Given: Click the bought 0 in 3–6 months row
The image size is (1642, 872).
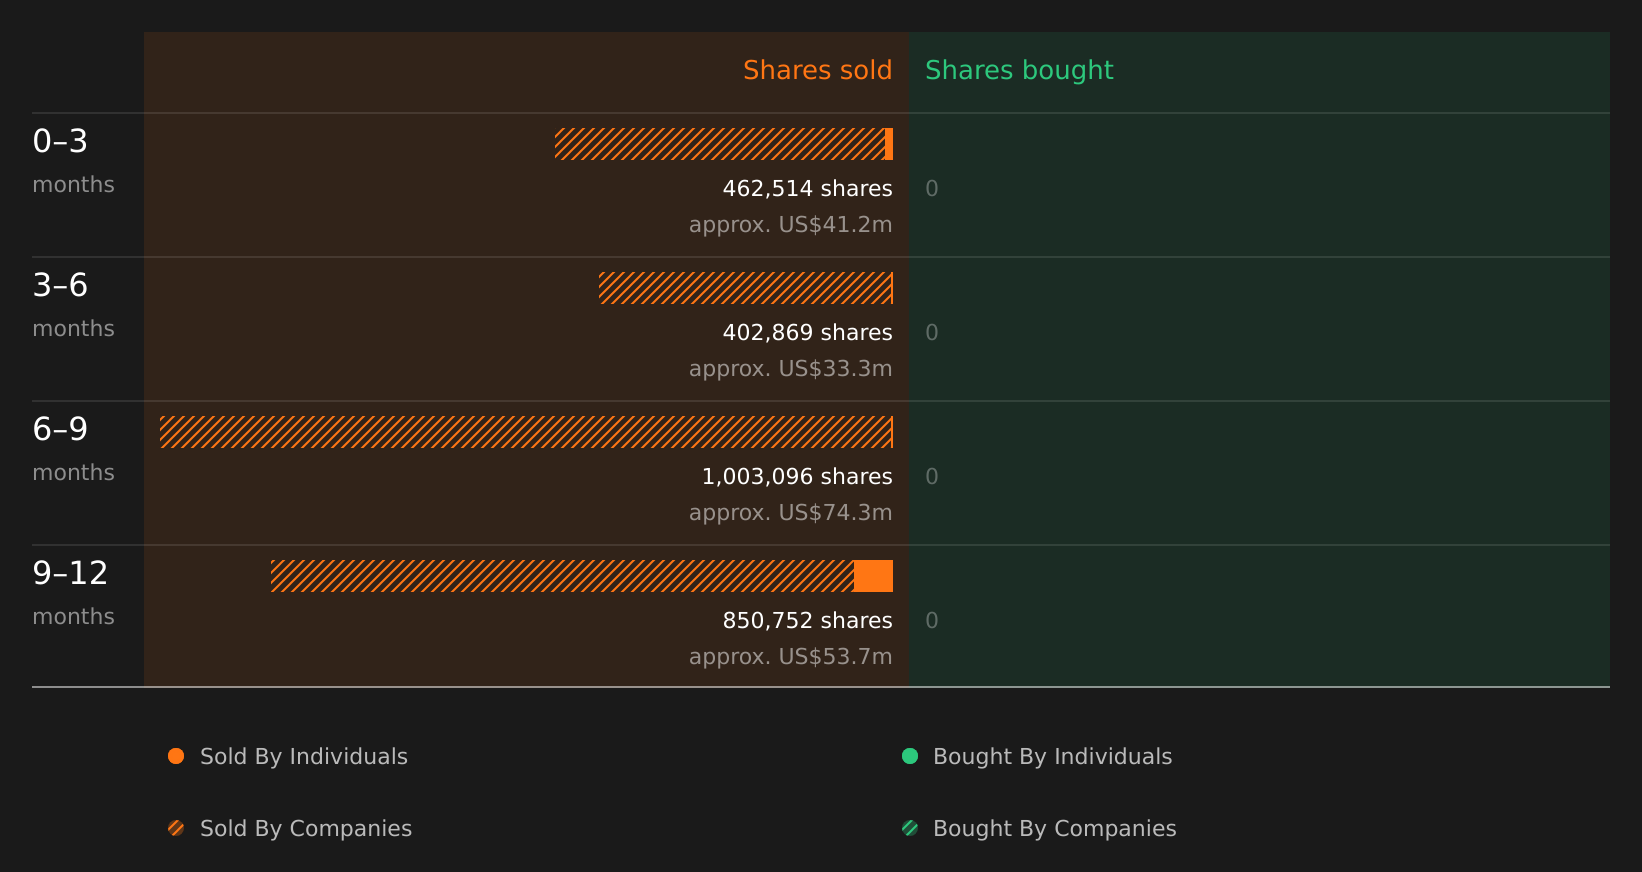Looking at the screenshot, I should [932, 332].
